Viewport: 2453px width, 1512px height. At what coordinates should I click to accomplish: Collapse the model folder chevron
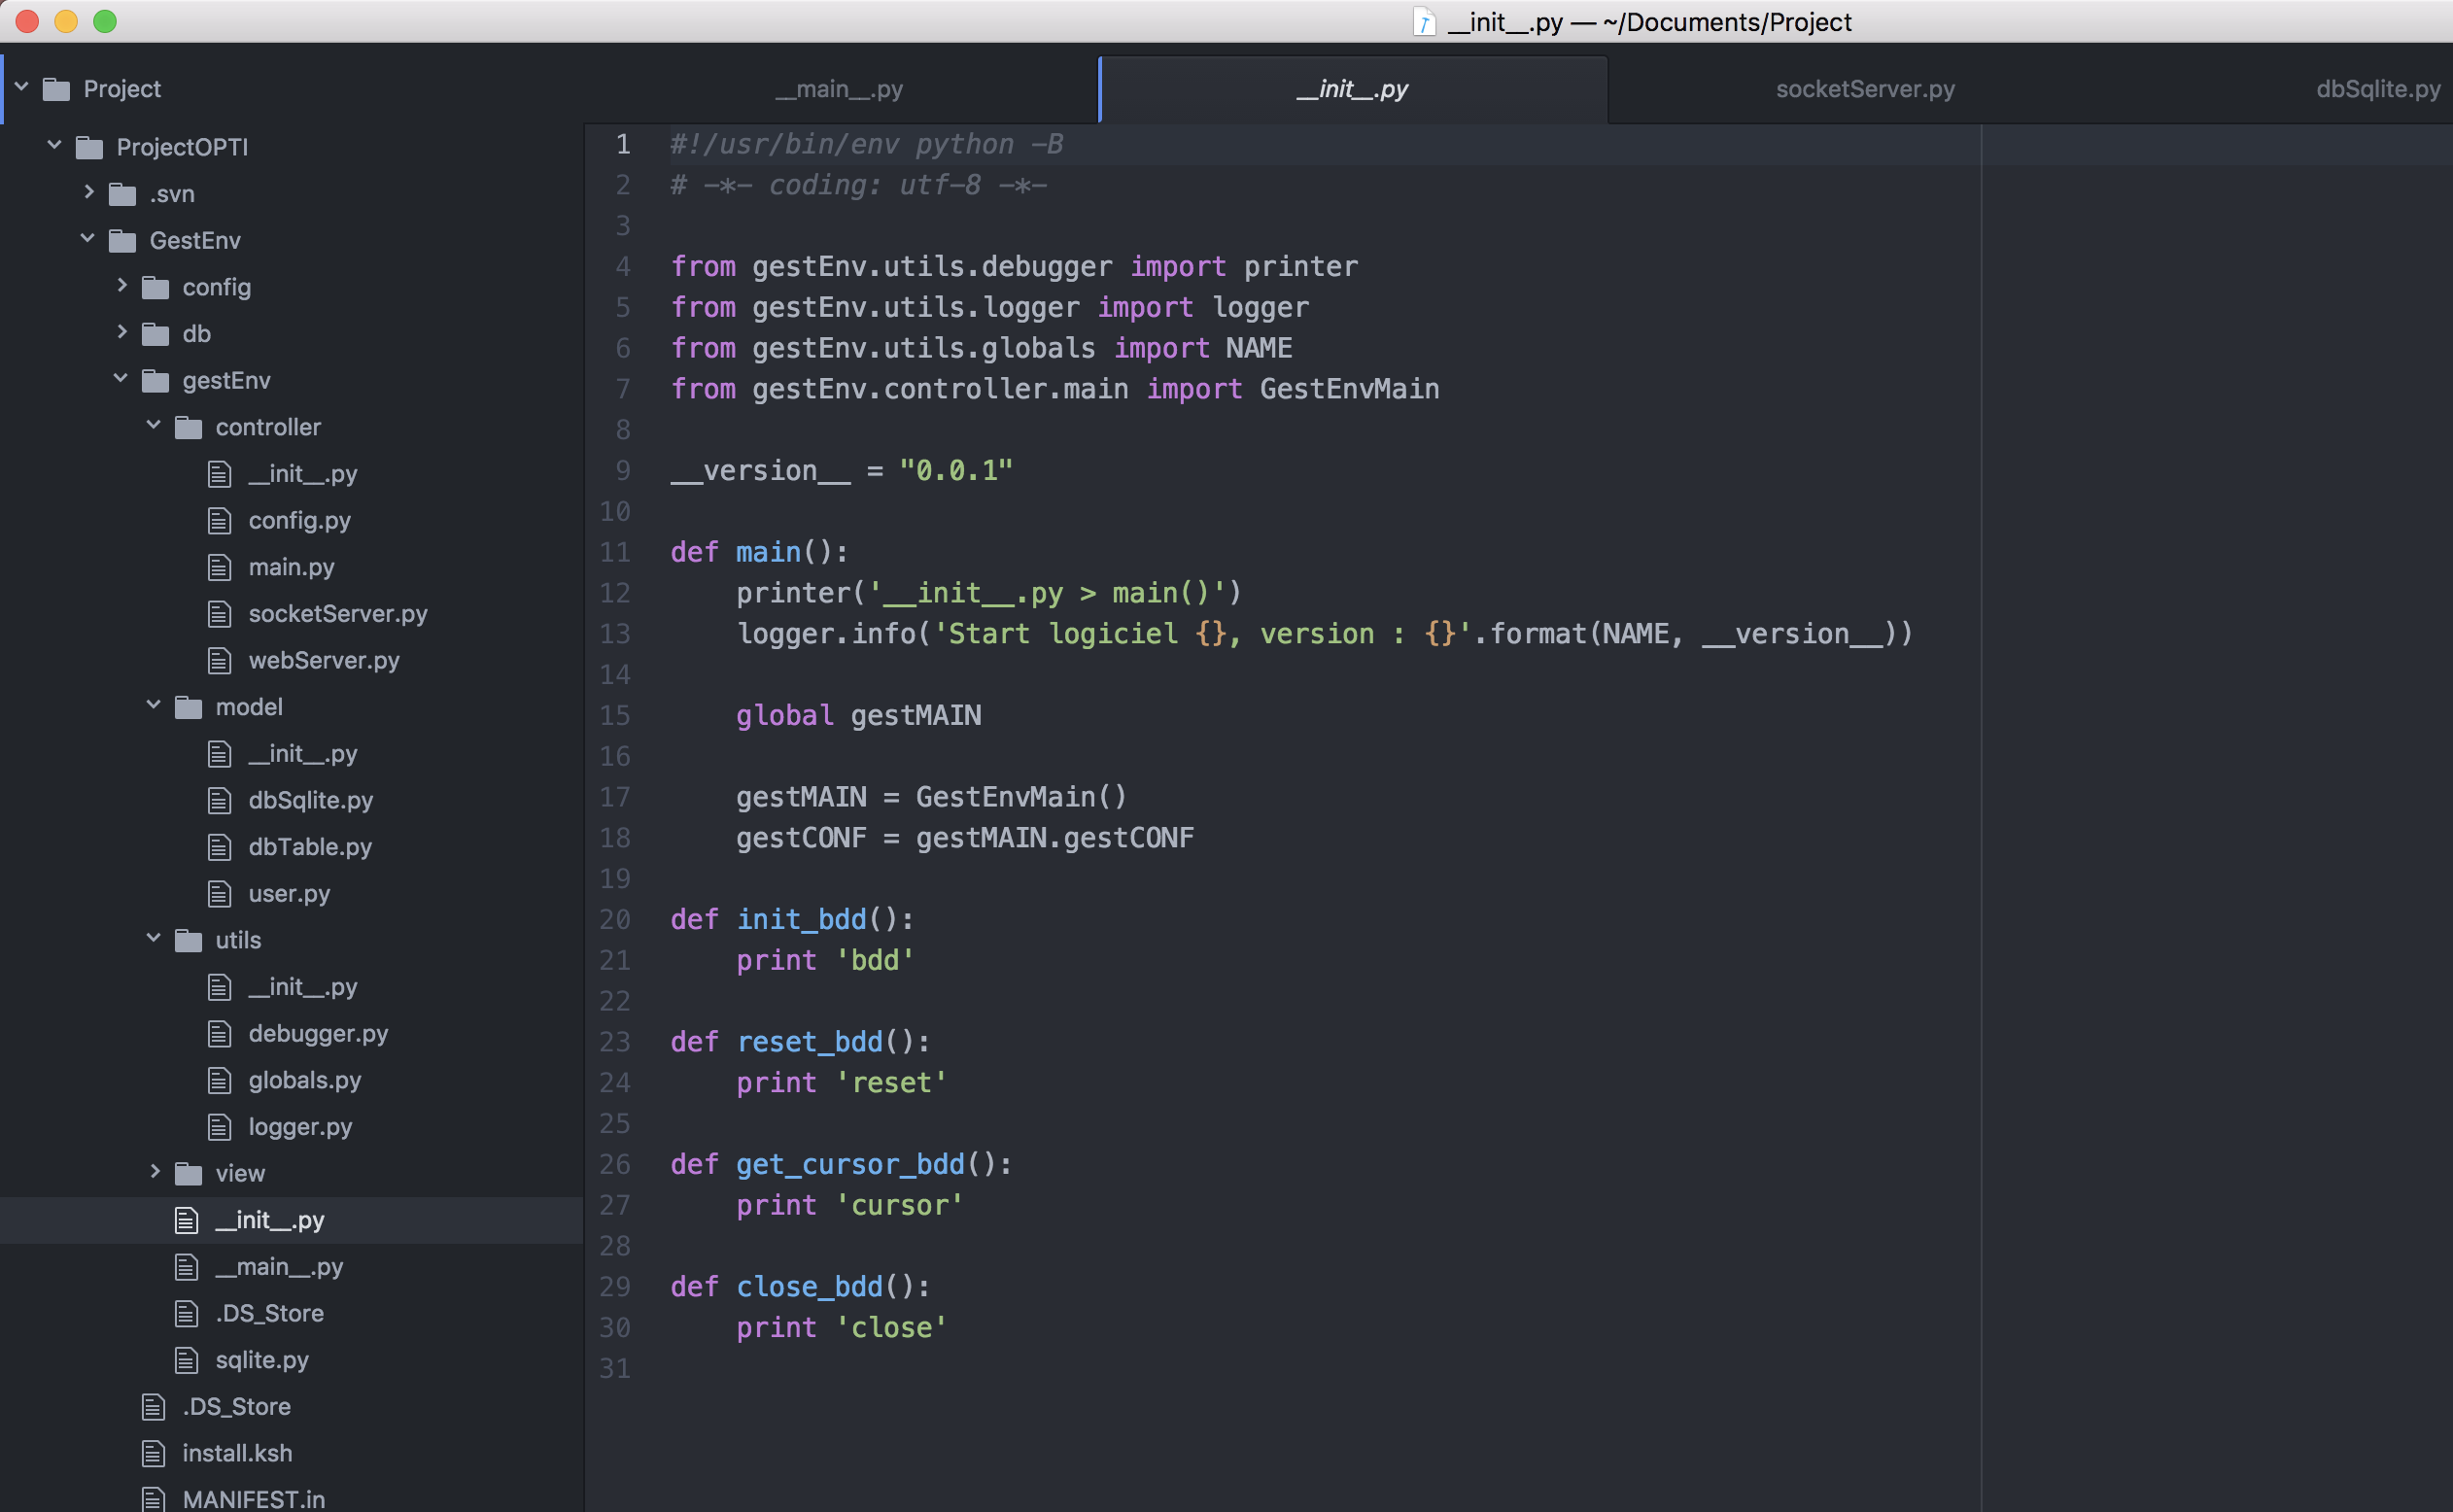[153, 705]
